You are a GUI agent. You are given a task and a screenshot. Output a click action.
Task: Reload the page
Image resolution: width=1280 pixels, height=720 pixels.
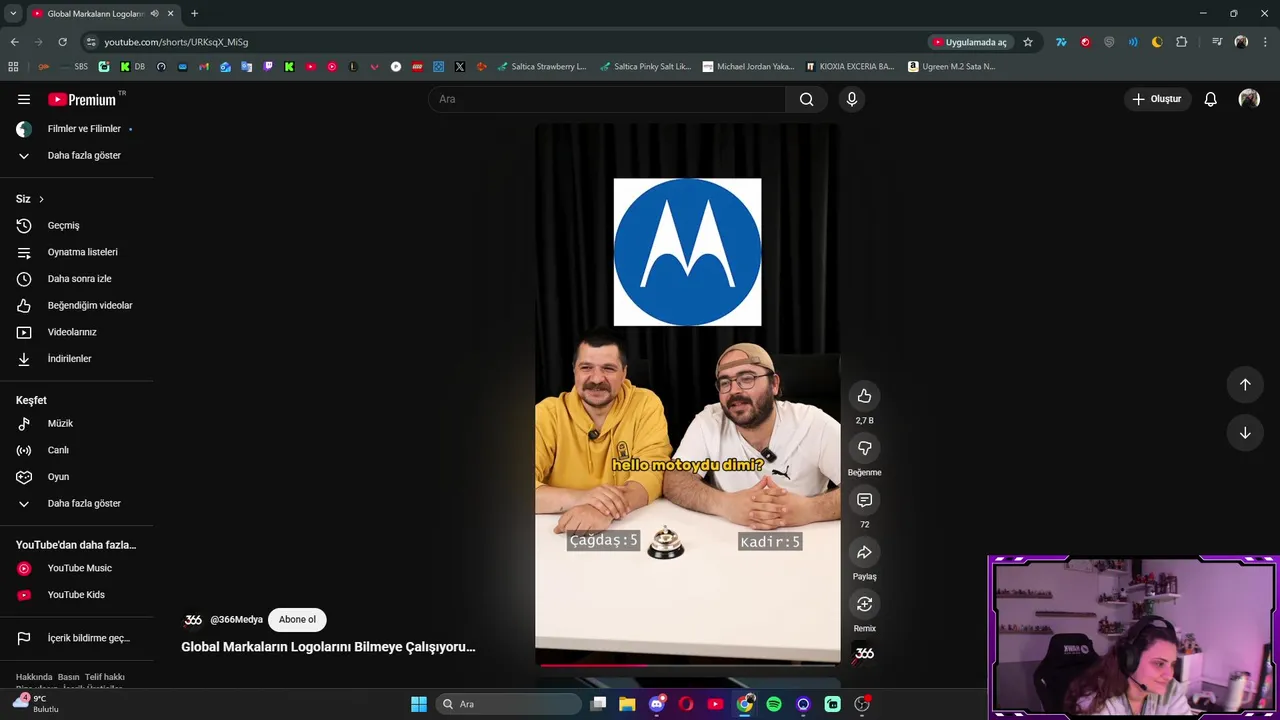[x=62, y=42]
